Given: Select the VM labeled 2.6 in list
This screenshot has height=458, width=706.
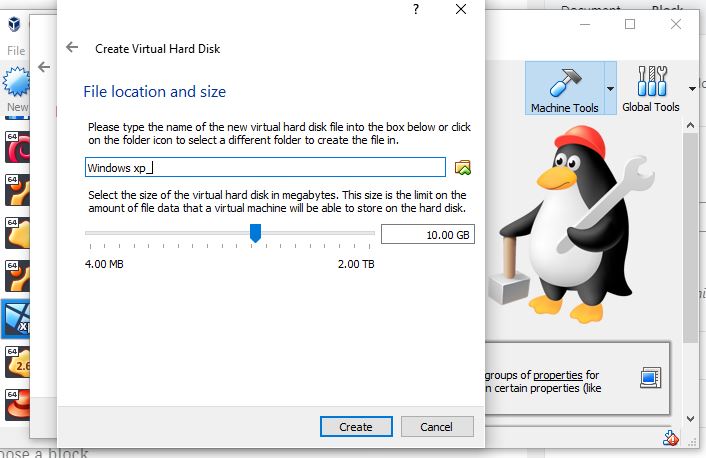Looking at the screenshot, I should 17,363.
